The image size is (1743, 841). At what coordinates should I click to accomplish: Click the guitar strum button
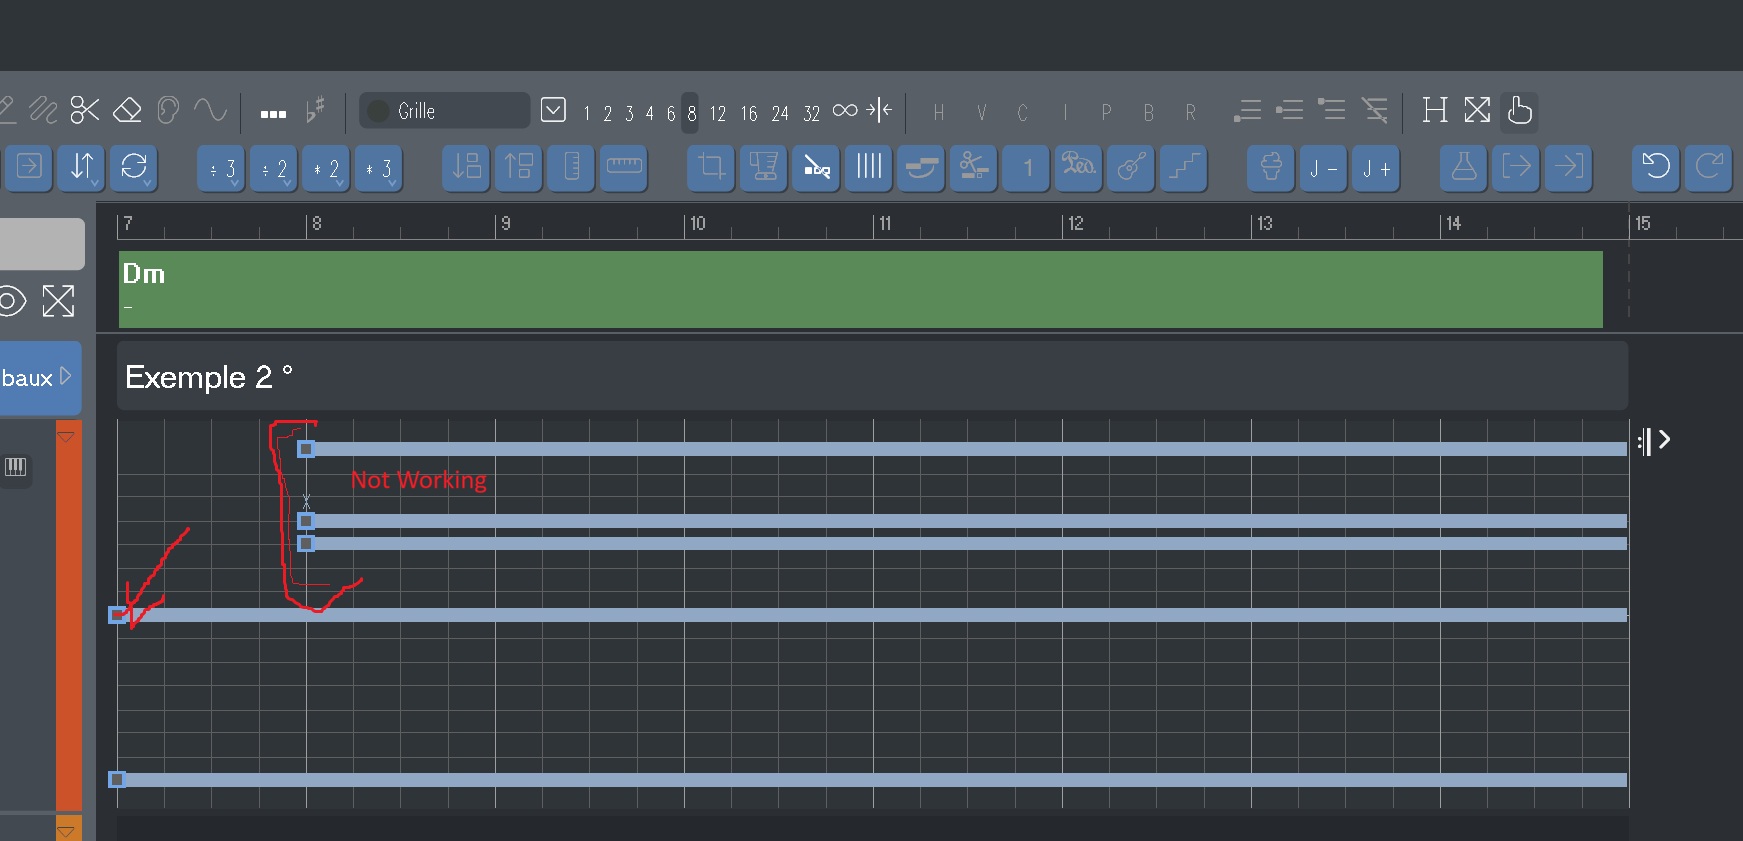click(1131, 167)
